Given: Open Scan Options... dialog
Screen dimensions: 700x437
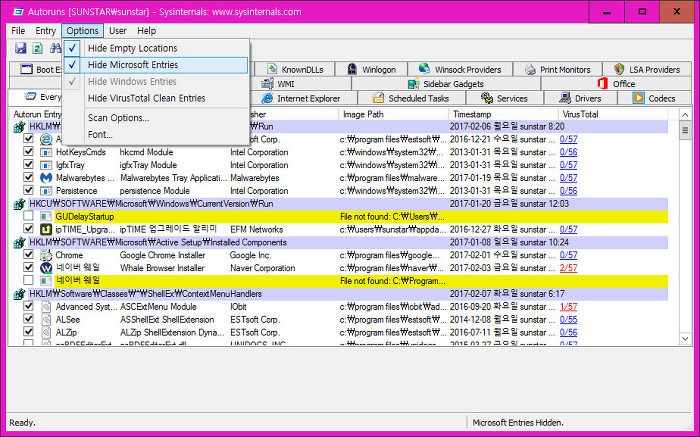Looking at the screenshot, I should pos(155,118).
